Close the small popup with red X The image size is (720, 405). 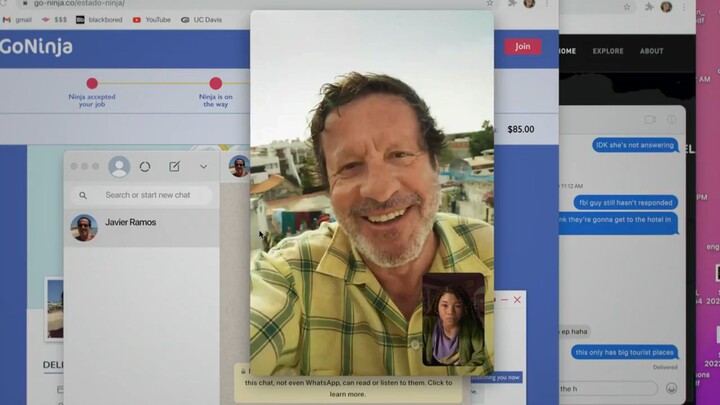(518, 300)
